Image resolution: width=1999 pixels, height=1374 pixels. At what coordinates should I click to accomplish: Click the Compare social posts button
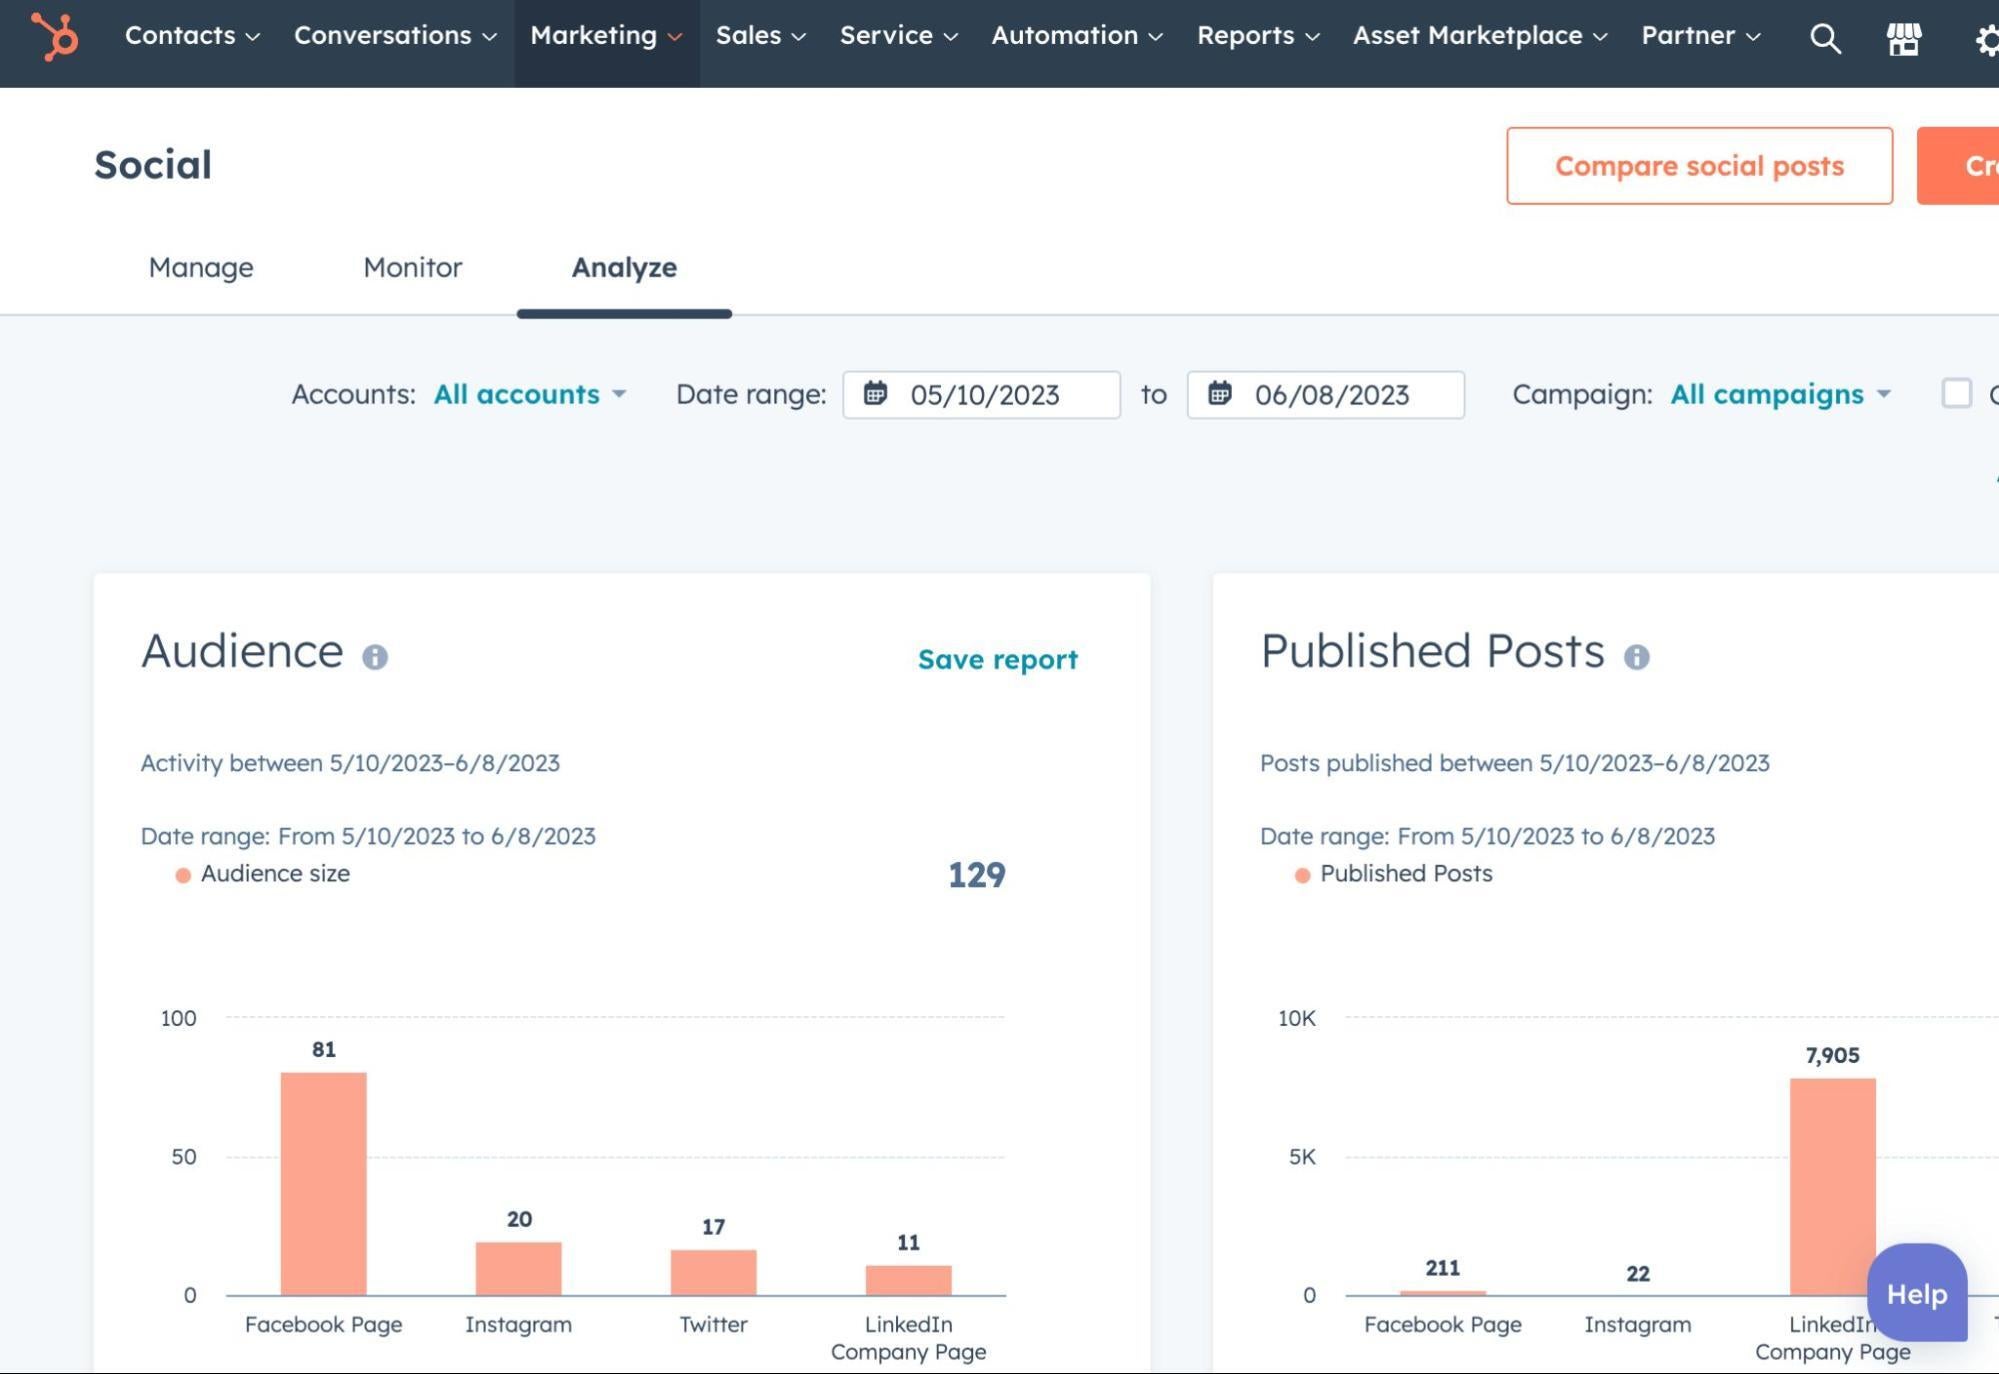[1700, 164]
